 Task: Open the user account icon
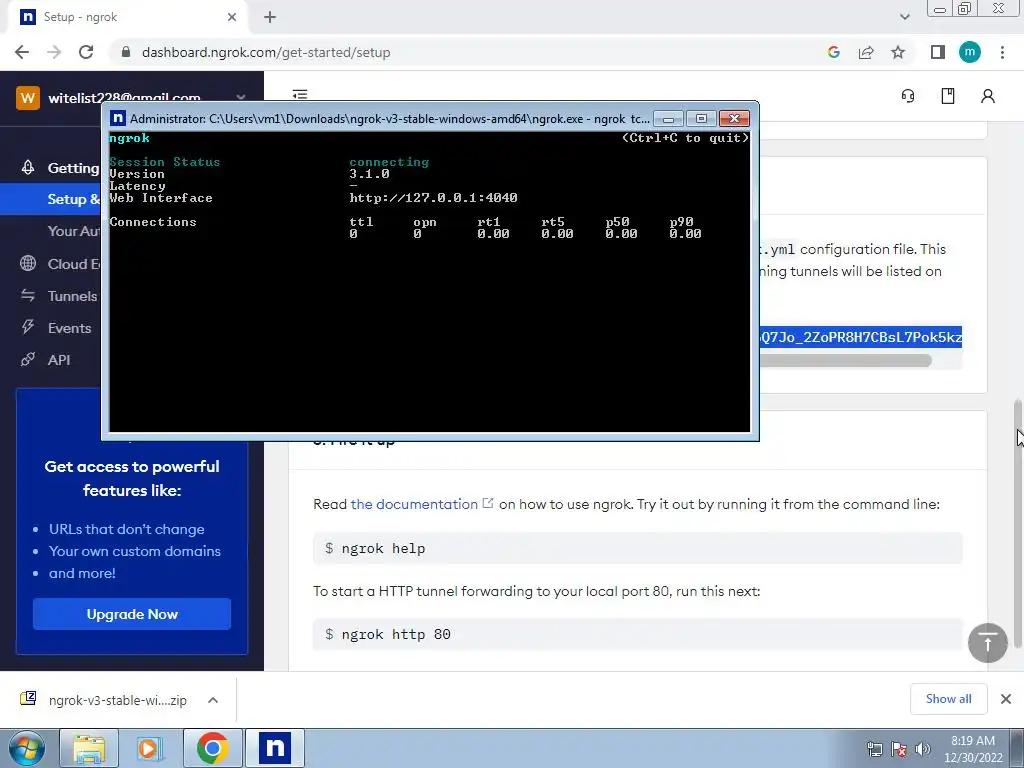[x=987, y=96]
